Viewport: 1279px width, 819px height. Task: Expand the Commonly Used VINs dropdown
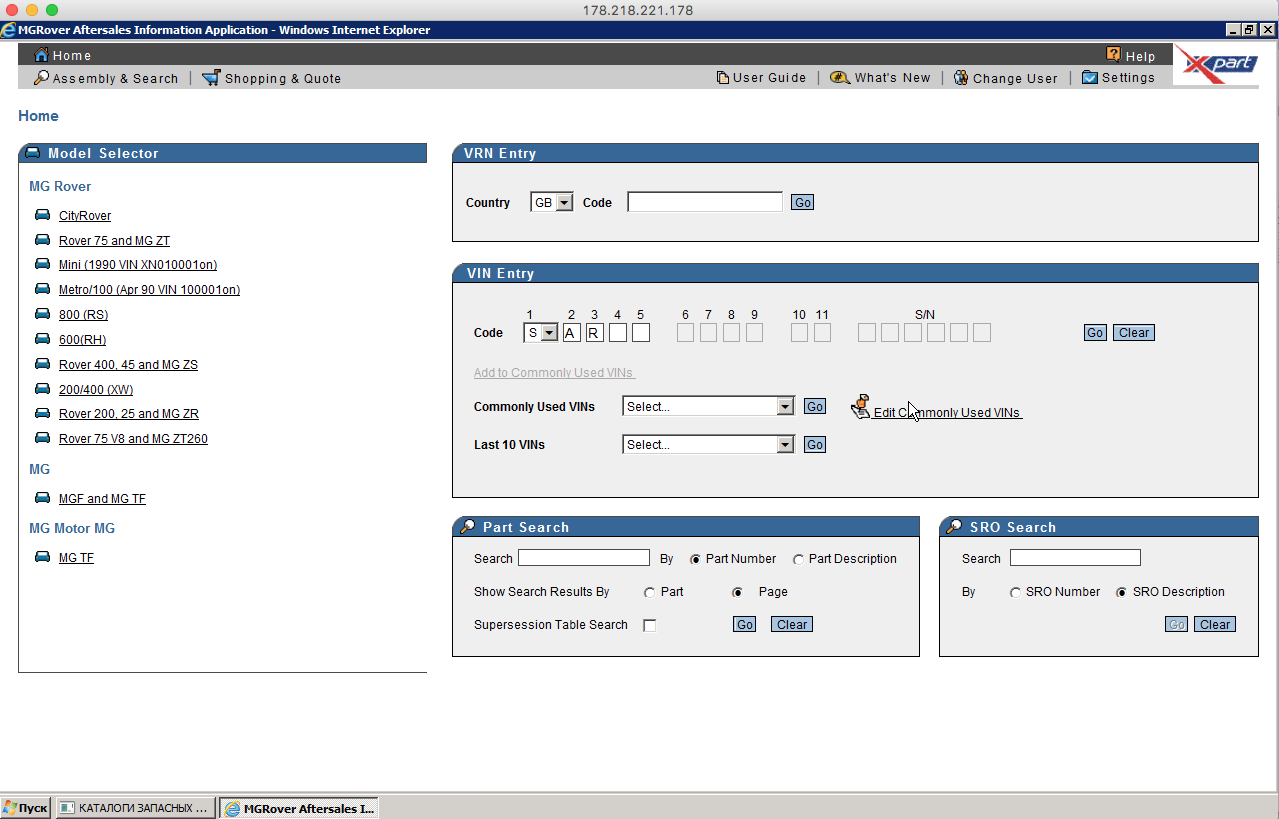coord(785,407)
